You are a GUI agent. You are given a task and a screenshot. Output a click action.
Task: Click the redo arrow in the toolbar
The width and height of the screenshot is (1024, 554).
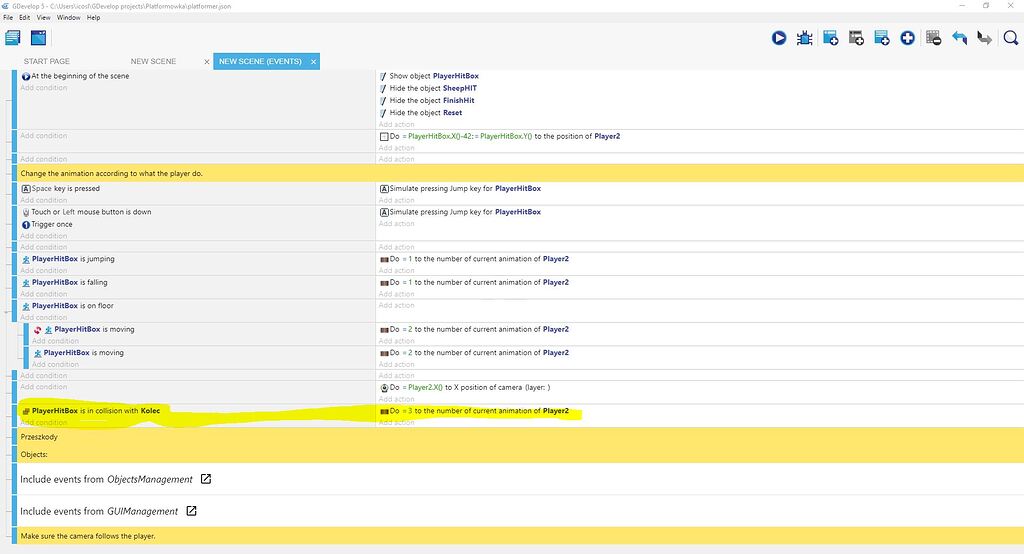tap(984, 38)
